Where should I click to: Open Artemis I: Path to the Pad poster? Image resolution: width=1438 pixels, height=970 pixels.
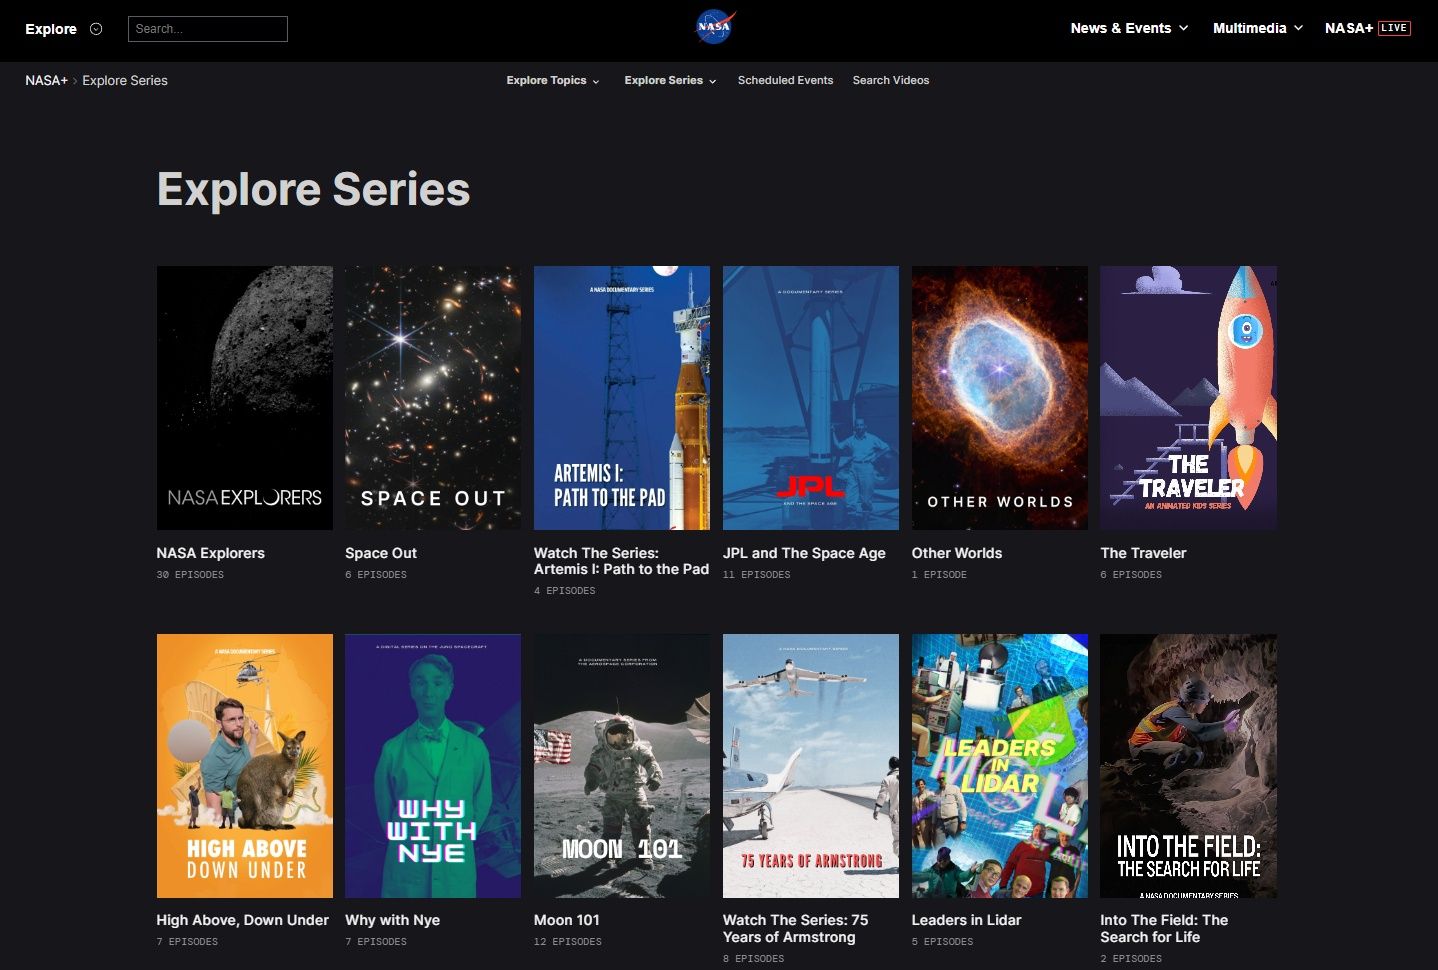click(622, 398)
